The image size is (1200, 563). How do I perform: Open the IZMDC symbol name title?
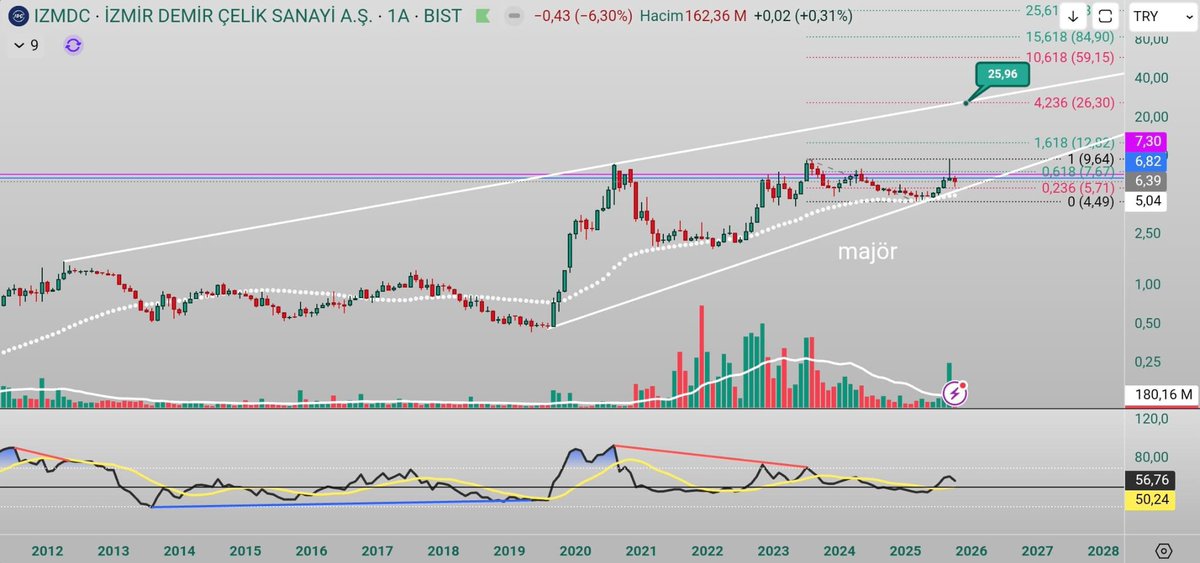(248, 17)
